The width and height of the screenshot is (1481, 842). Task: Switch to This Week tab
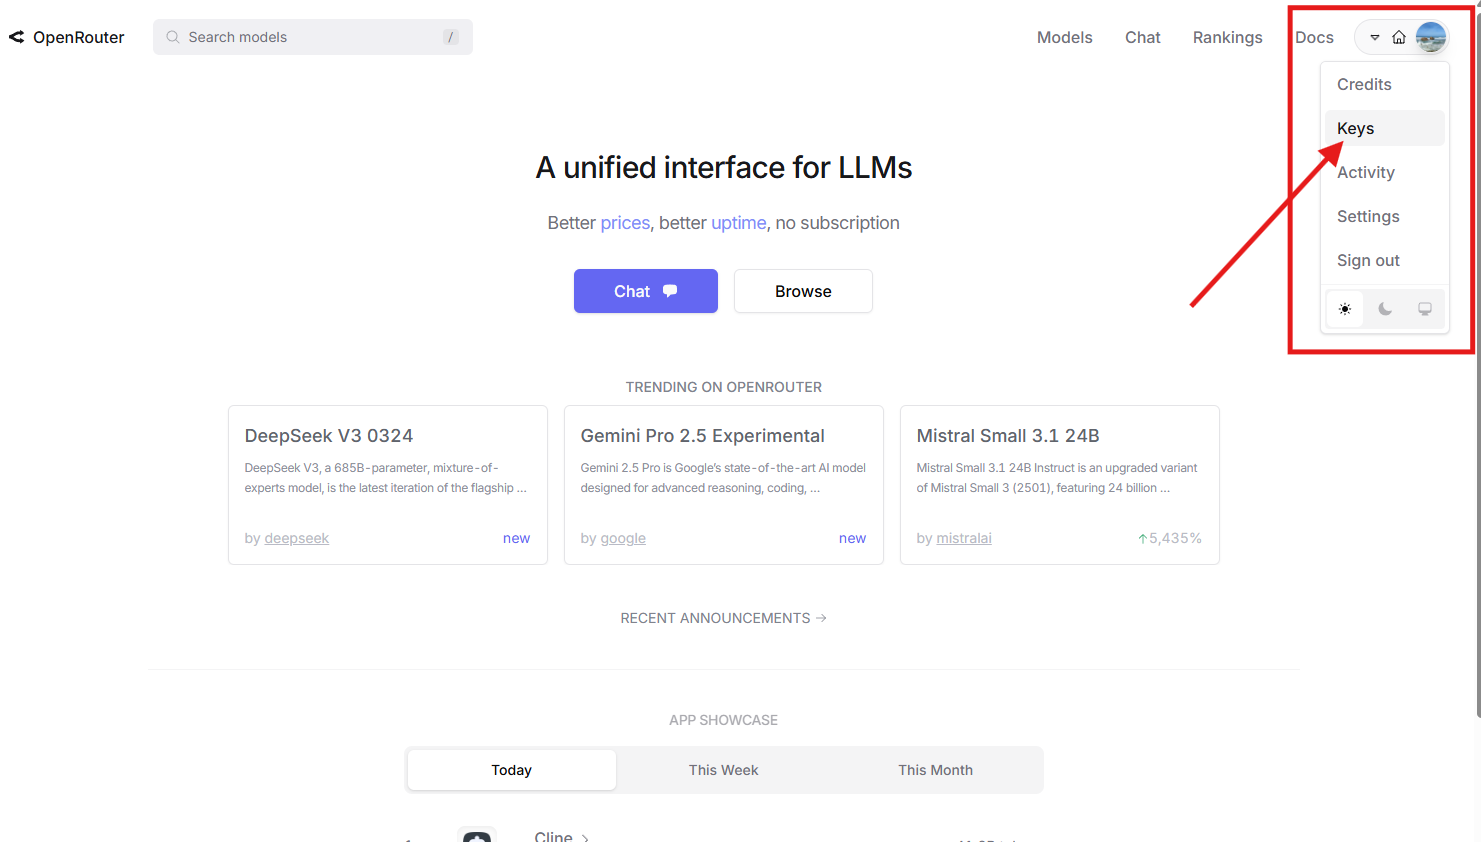point(723,770)
